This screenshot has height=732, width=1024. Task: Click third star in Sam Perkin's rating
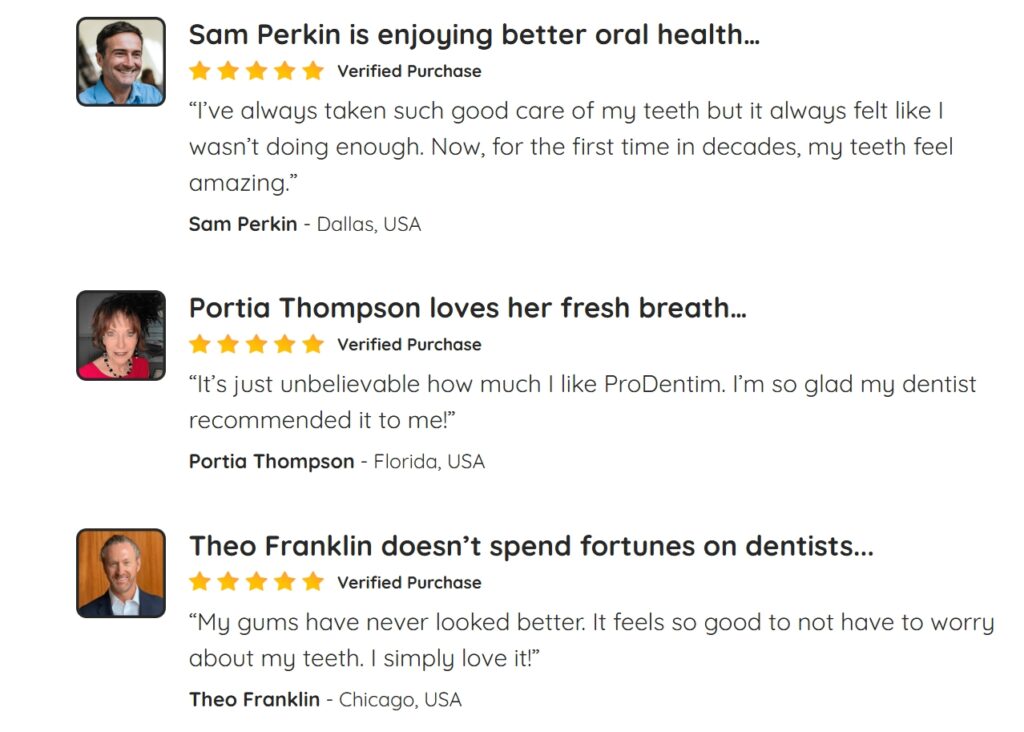[x=257, y=71]
